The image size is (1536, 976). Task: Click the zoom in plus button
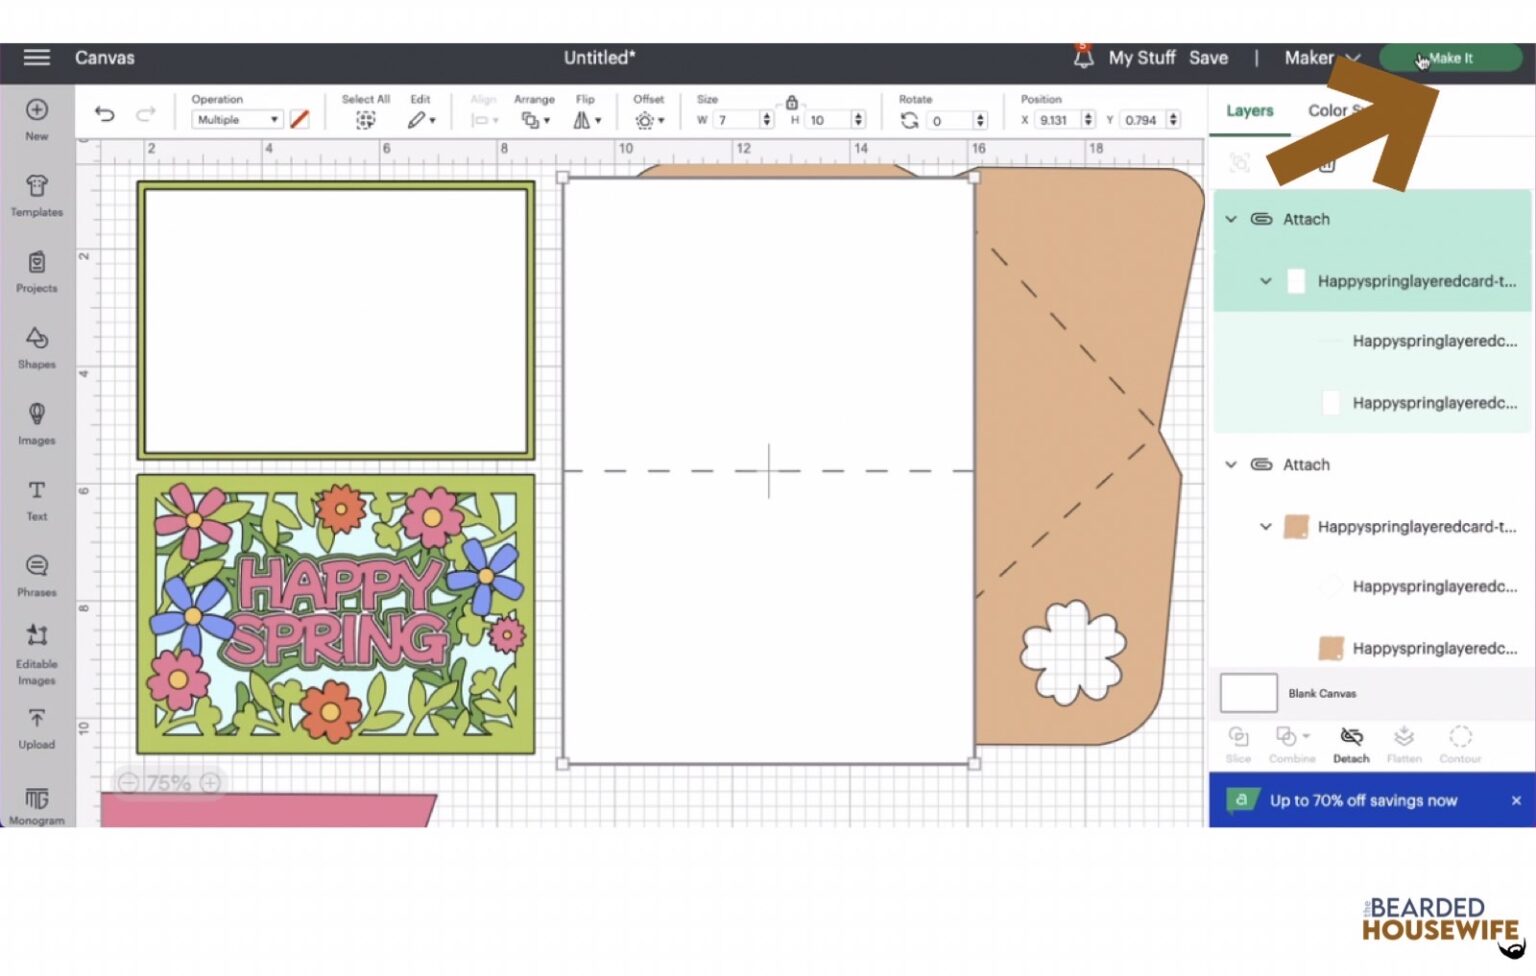(x=209, y=783)
